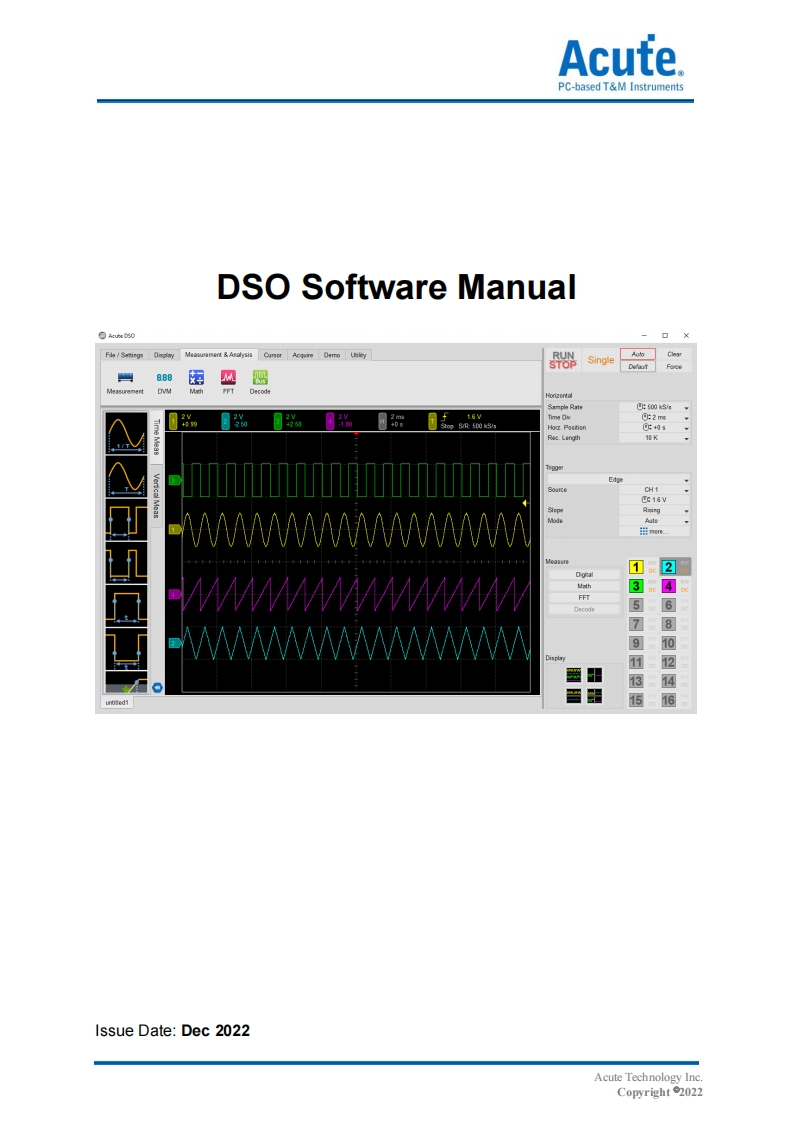Enable channel 10 button
The image size is (793, 1122).
point(668,643)
